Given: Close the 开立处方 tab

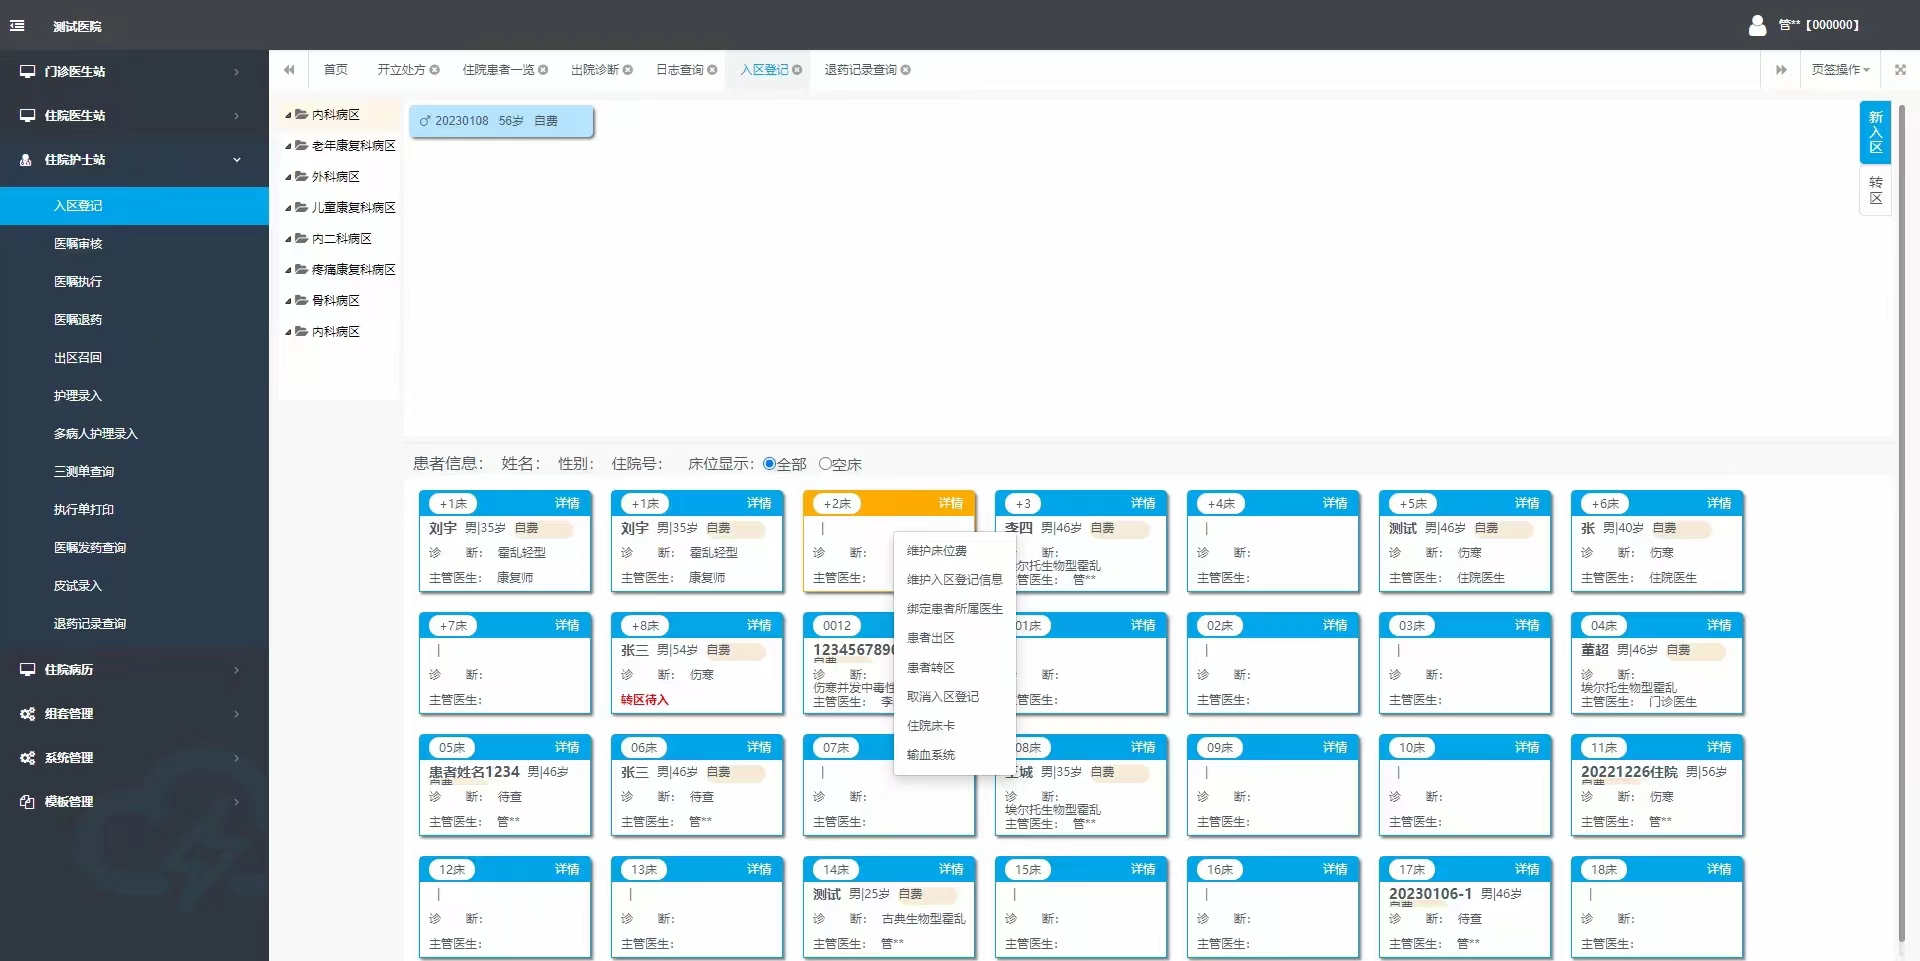Looking at the screenshot, I should tap(435, 70).
